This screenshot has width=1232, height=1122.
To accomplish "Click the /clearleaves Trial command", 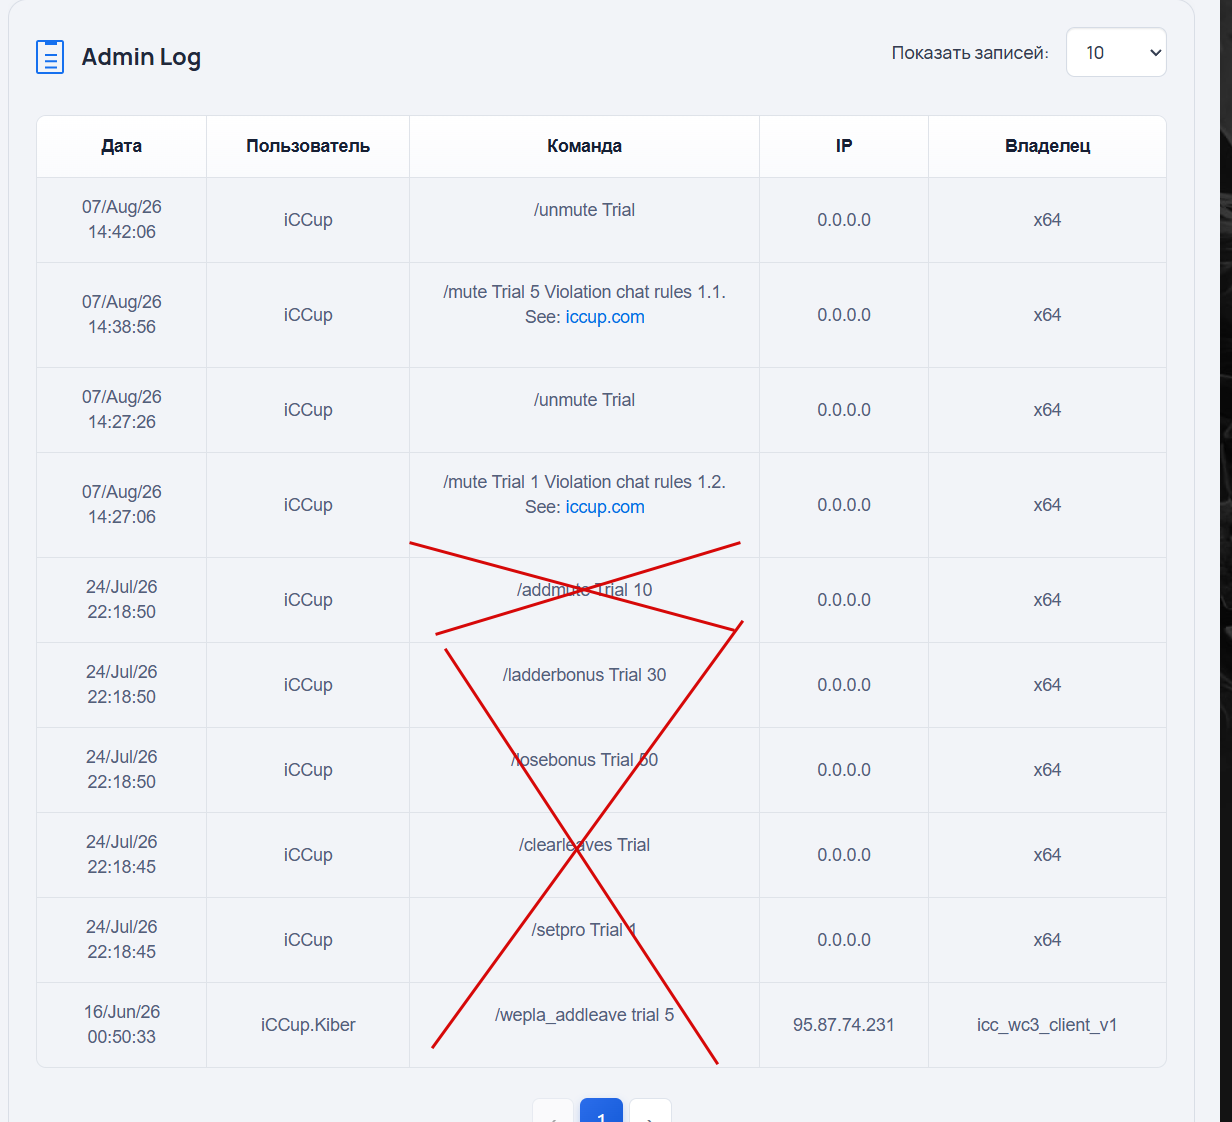I will [584, 845].
